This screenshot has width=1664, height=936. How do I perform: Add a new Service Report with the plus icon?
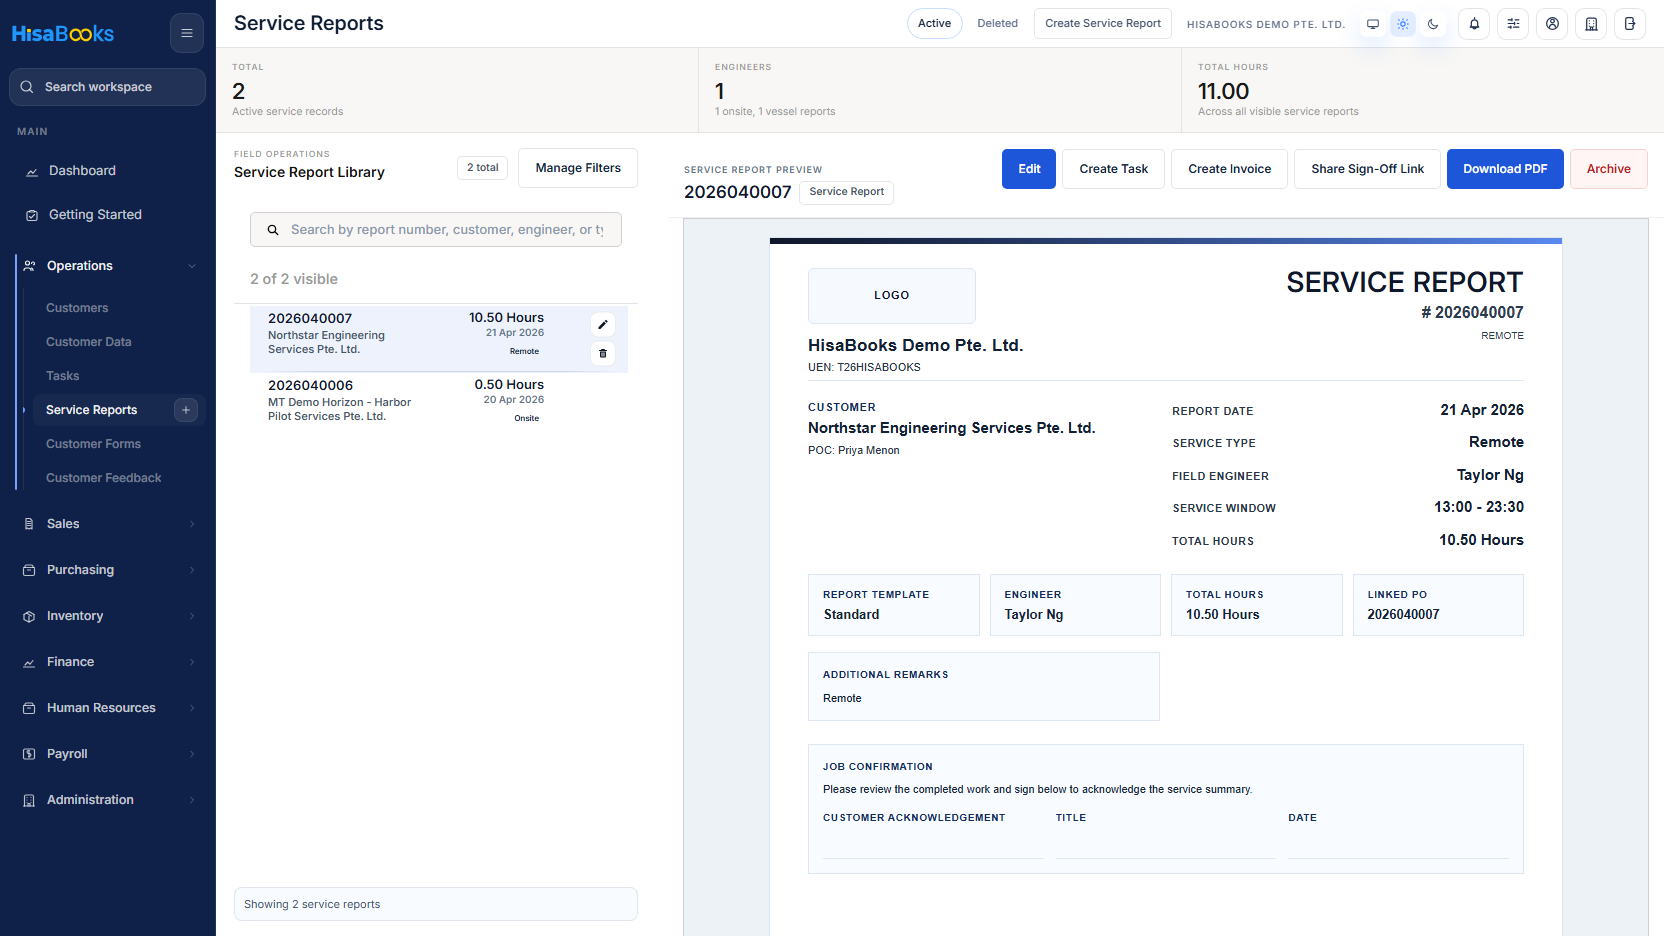(186, 410)
